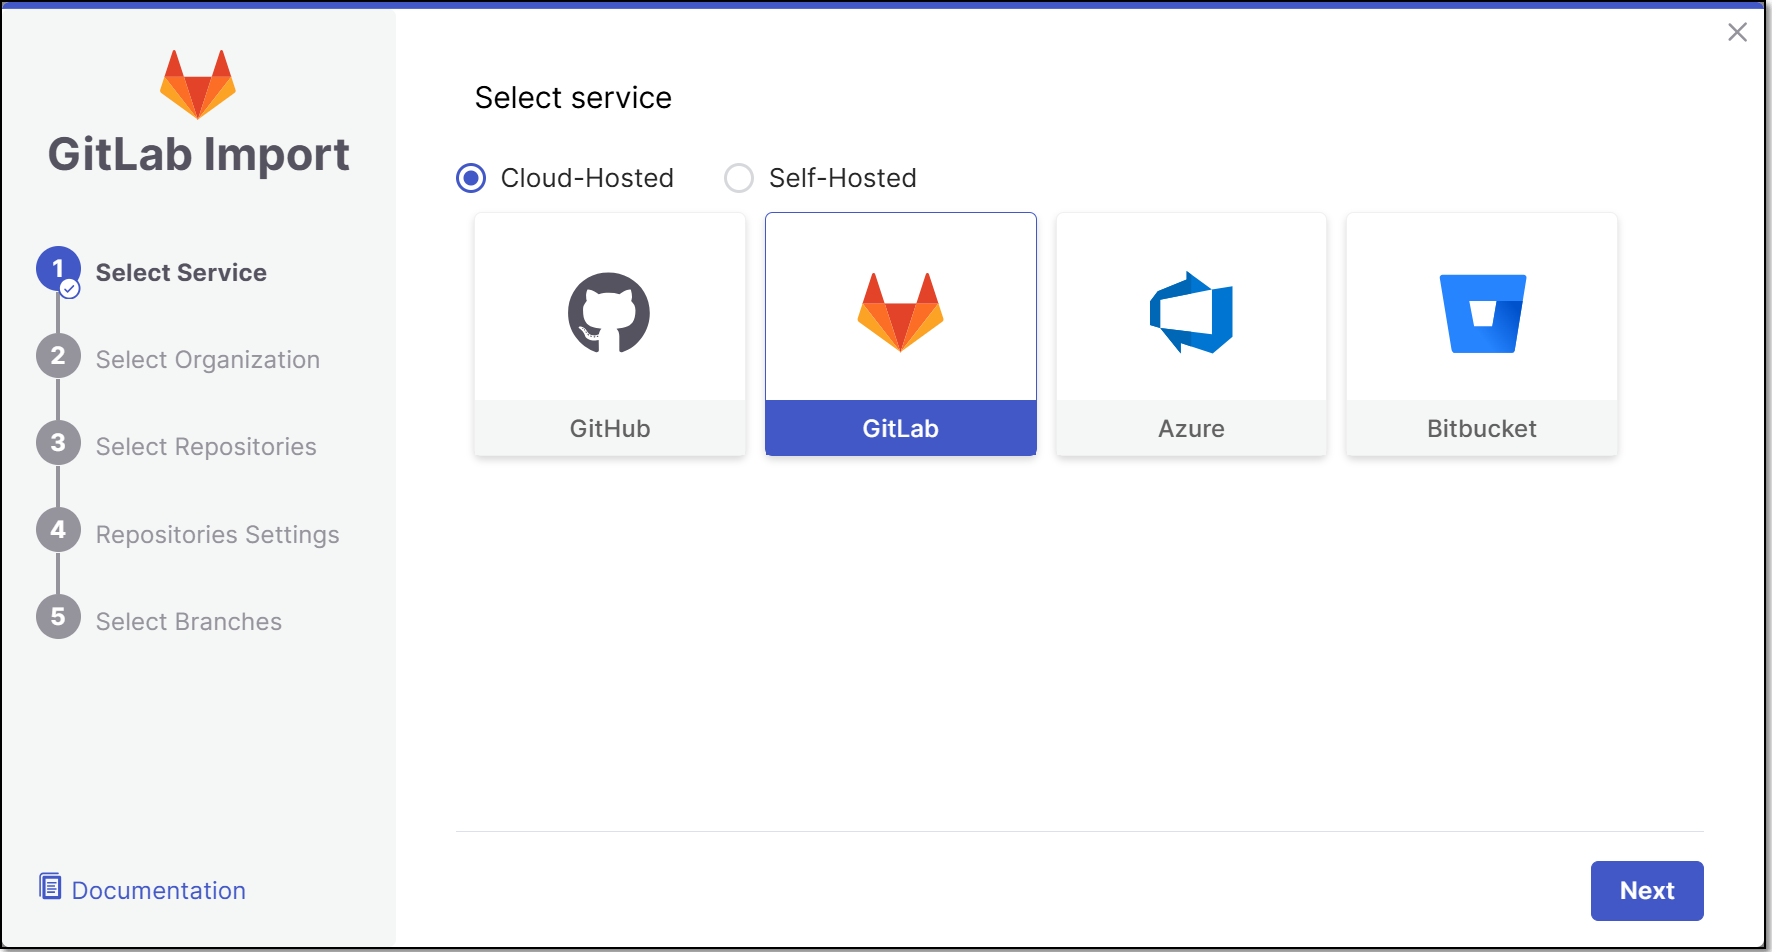Image resolution: width=1772 pixels, height=952 pixels.
Task: Click the GitLab logo above the Import title
Action: point(198,84)
